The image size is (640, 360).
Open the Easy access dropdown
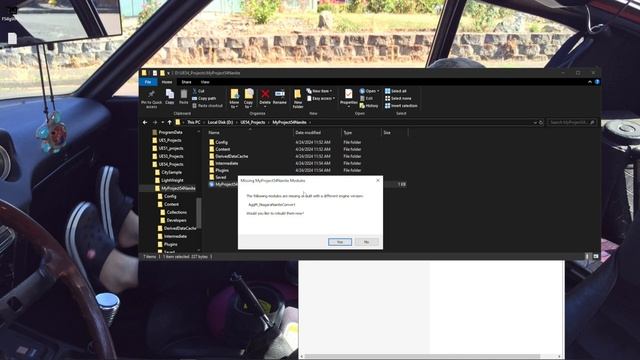pos(321,98)
